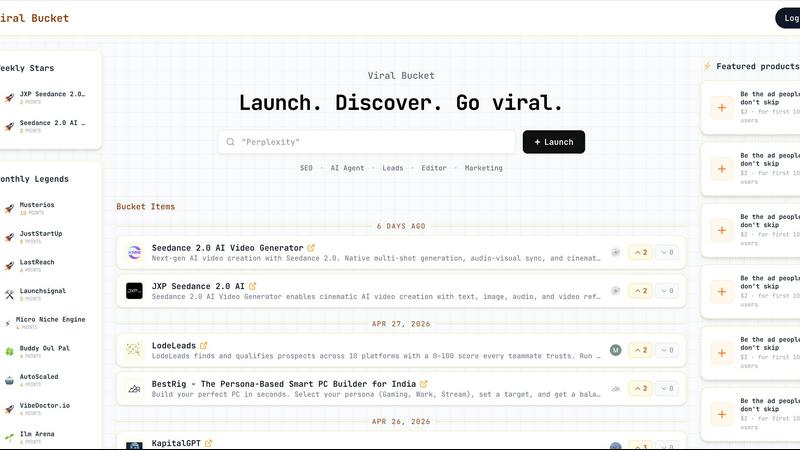This screenshot has height=450, width=800.
Task: Open external link icon beside KapitalGPT
Action: click(x=208, y=443)
